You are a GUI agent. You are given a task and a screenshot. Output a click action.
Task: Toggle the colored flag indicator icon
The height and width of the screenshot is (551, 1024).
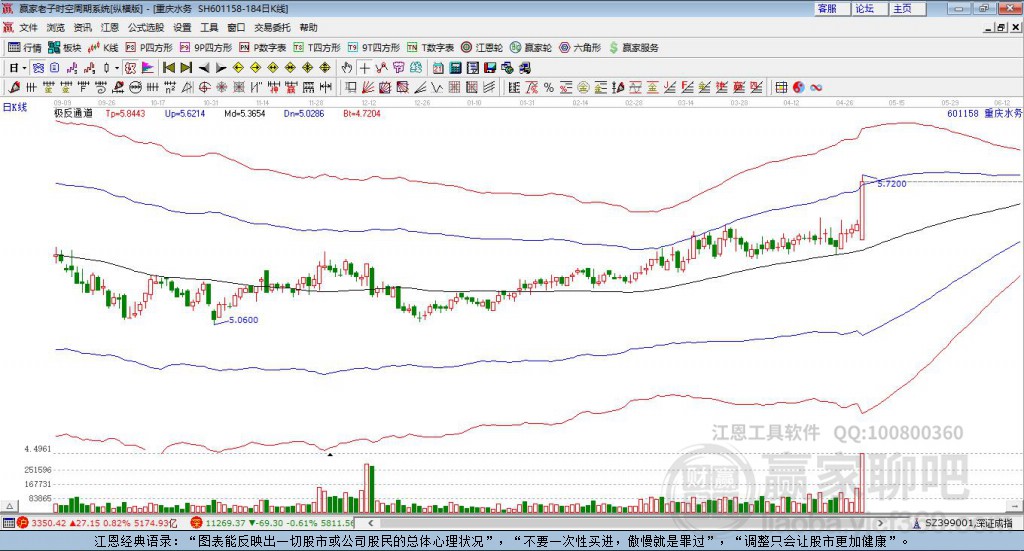(148, 68)
